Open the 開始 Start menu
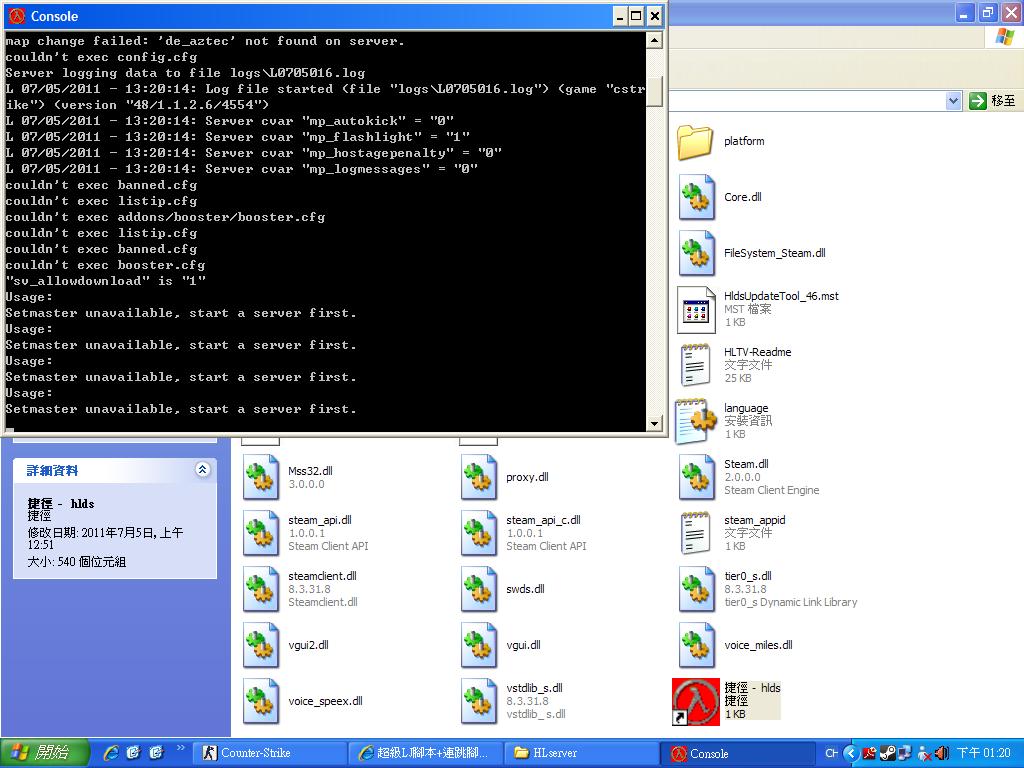This screenshot has width=1024, height=768. (x=44, y=753)
